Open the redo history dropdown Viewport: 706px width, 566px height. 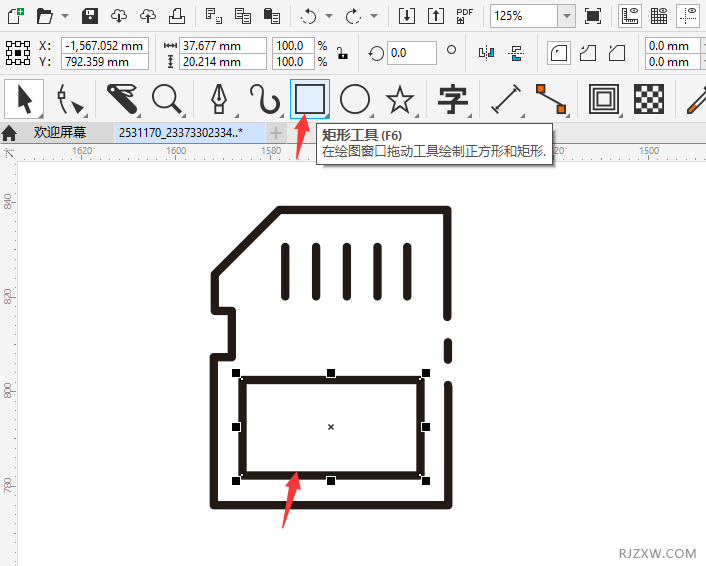tap(374, 16)
